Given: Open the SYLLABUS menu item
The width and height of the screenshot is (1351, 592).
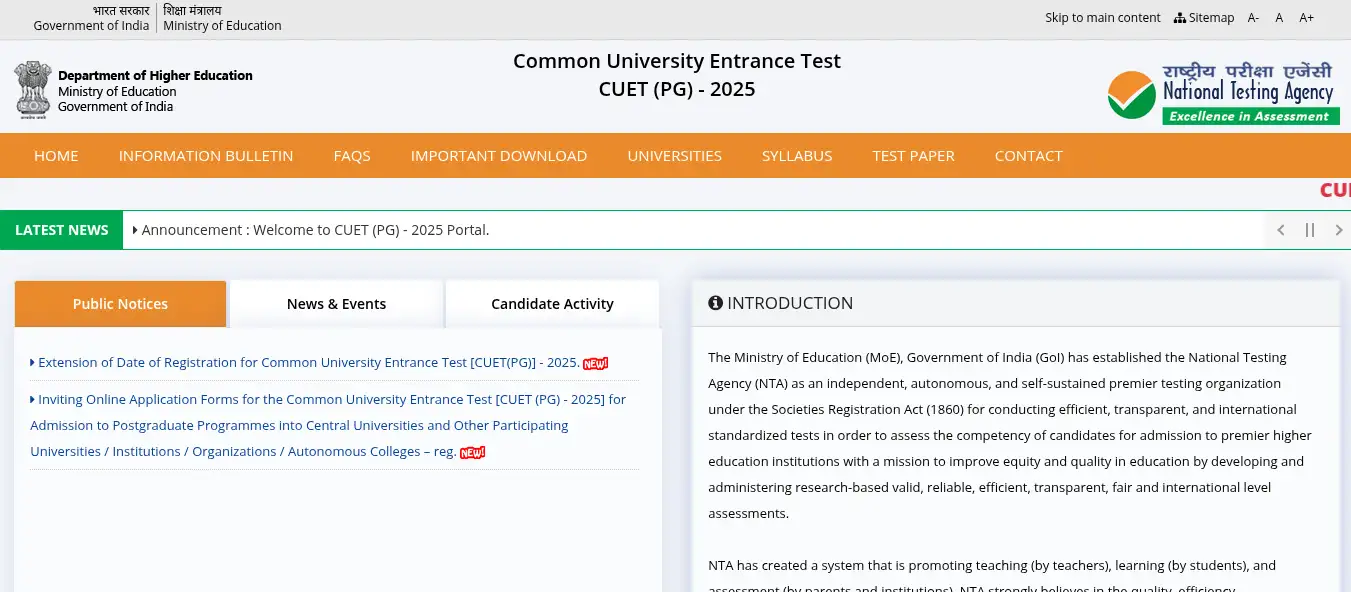Looking at the screenshot, I should click(x=797, y=156).
